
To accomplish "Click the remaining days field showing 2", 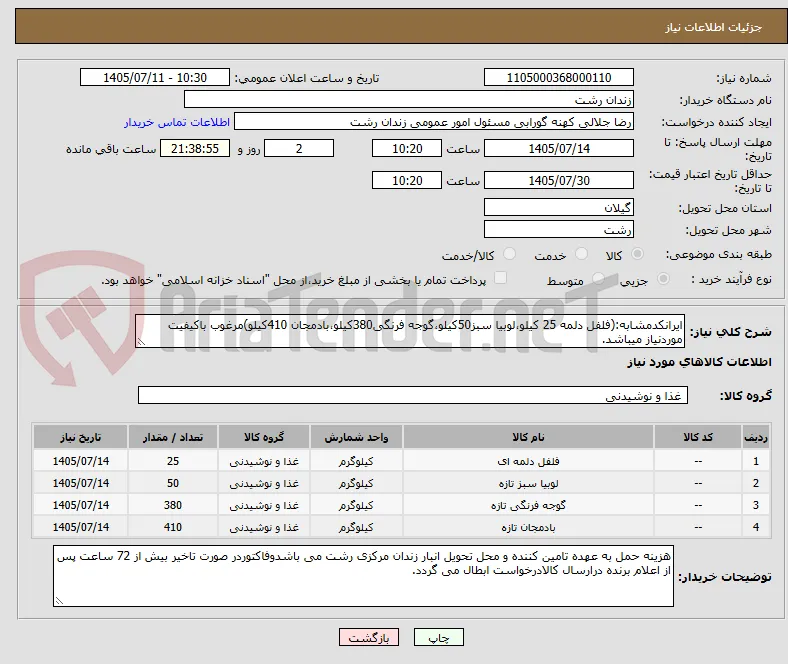I will [x=299, y=148].
